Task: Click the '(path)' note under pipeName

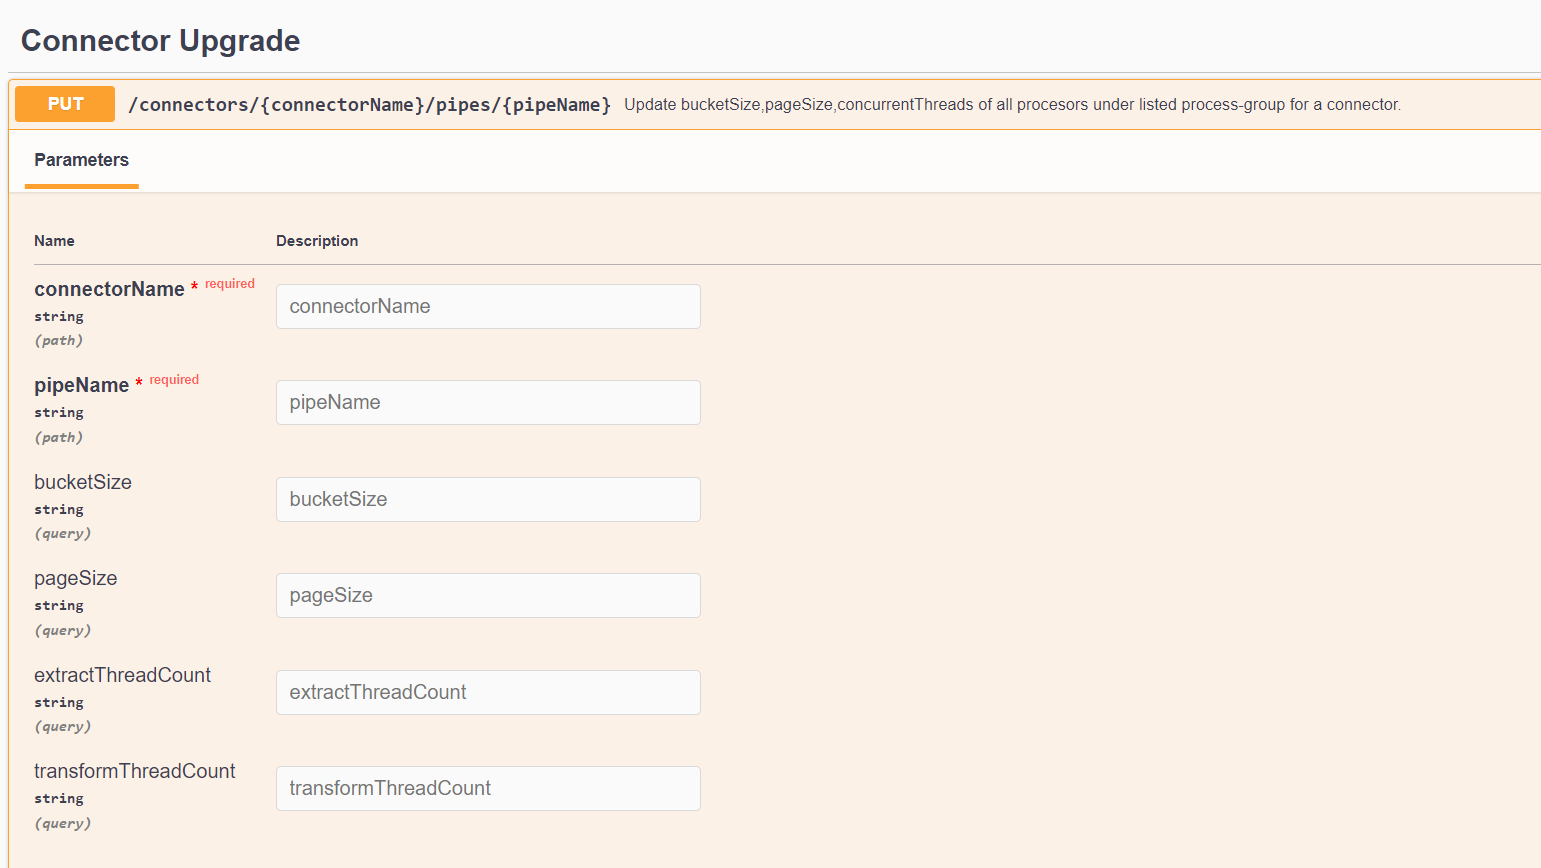Action: (x=59, y=438)
